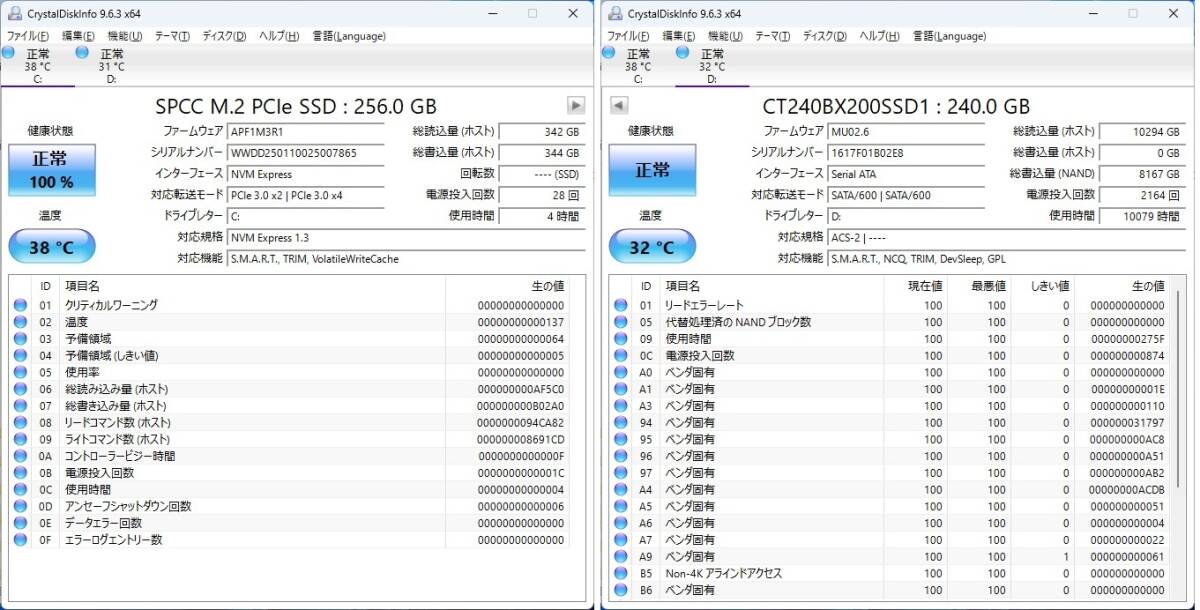
Task: Click the 現在値 column header
Action: (916, 286)
